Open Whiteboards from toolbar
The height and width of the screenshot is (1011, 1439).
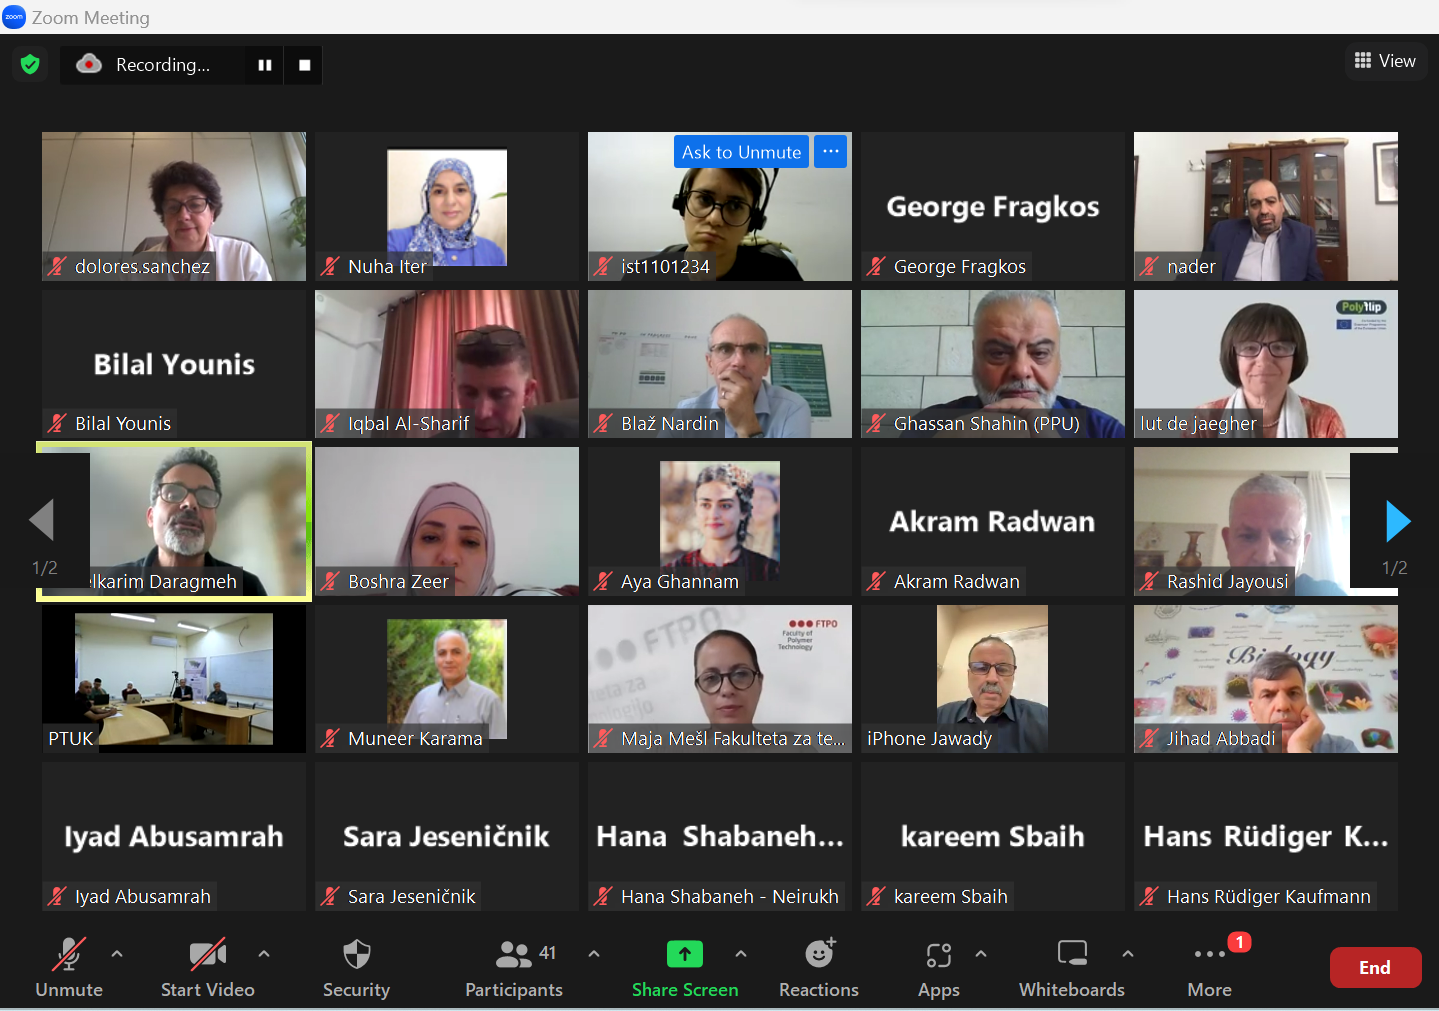(1072, 953)
